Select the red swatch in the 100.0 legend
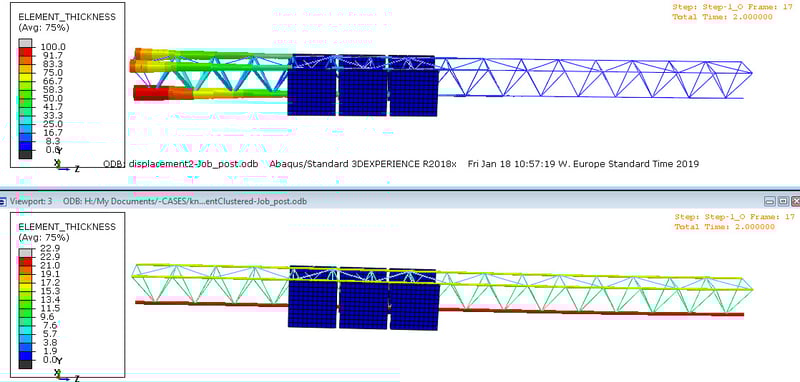This screenshot has height=382, width=800. (x=26, y=51)
